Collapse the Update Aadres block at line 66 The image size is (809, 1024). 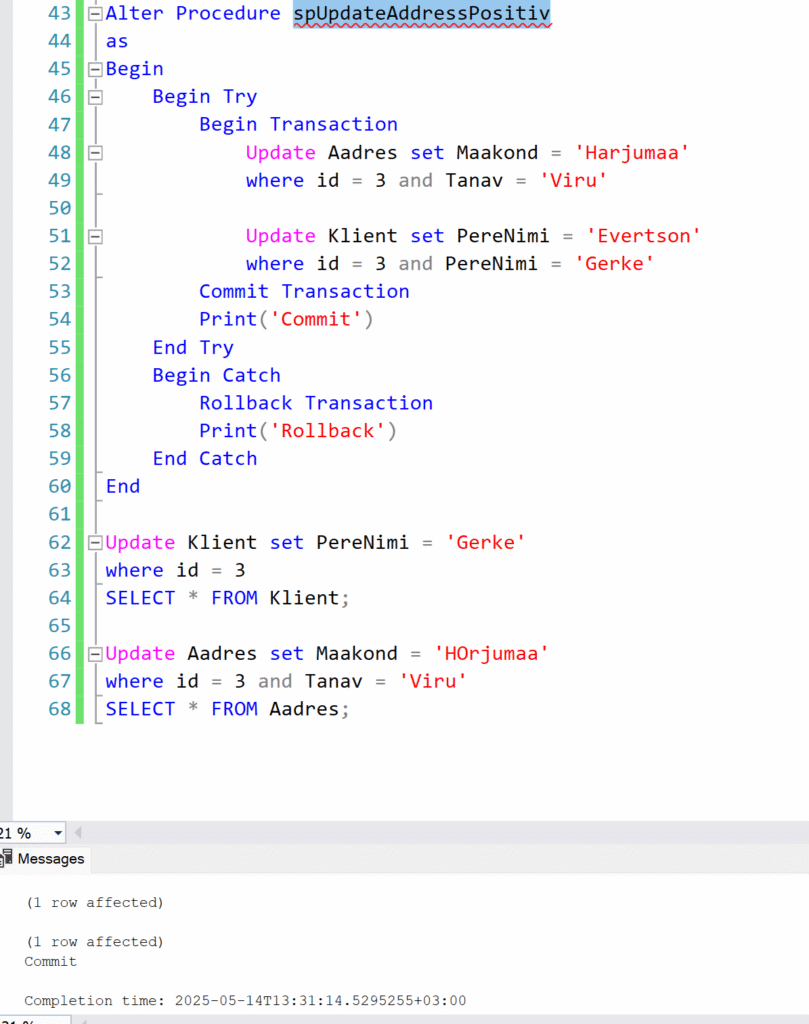coord(95,654)
